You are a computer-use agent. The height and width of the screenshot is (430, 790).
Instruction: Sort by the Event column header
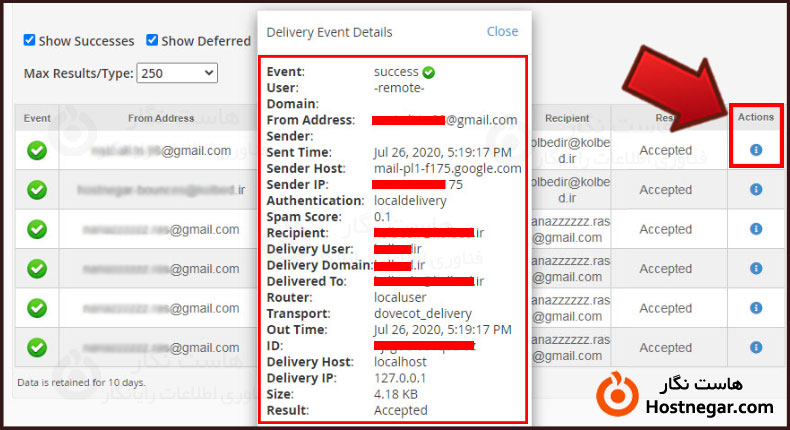click(37, 118)
